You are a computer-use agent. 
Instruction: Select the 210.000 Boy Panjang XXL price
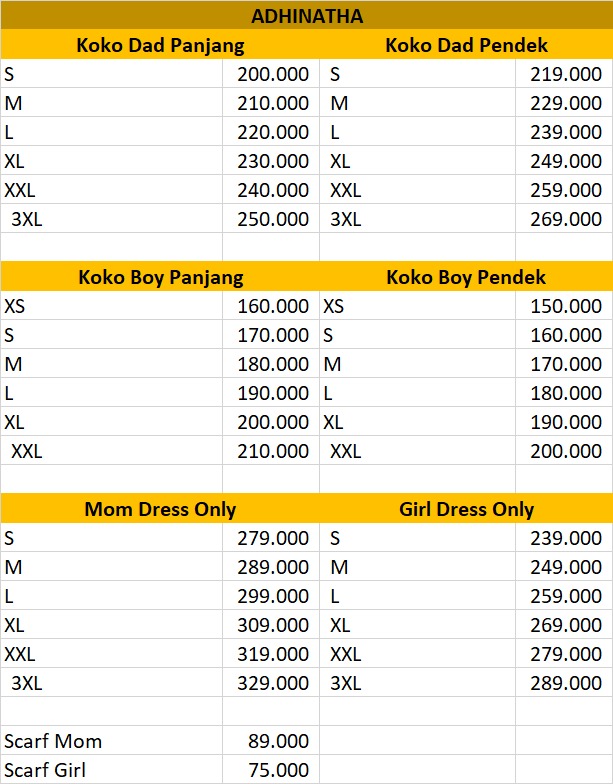click(x=271, y=451)
